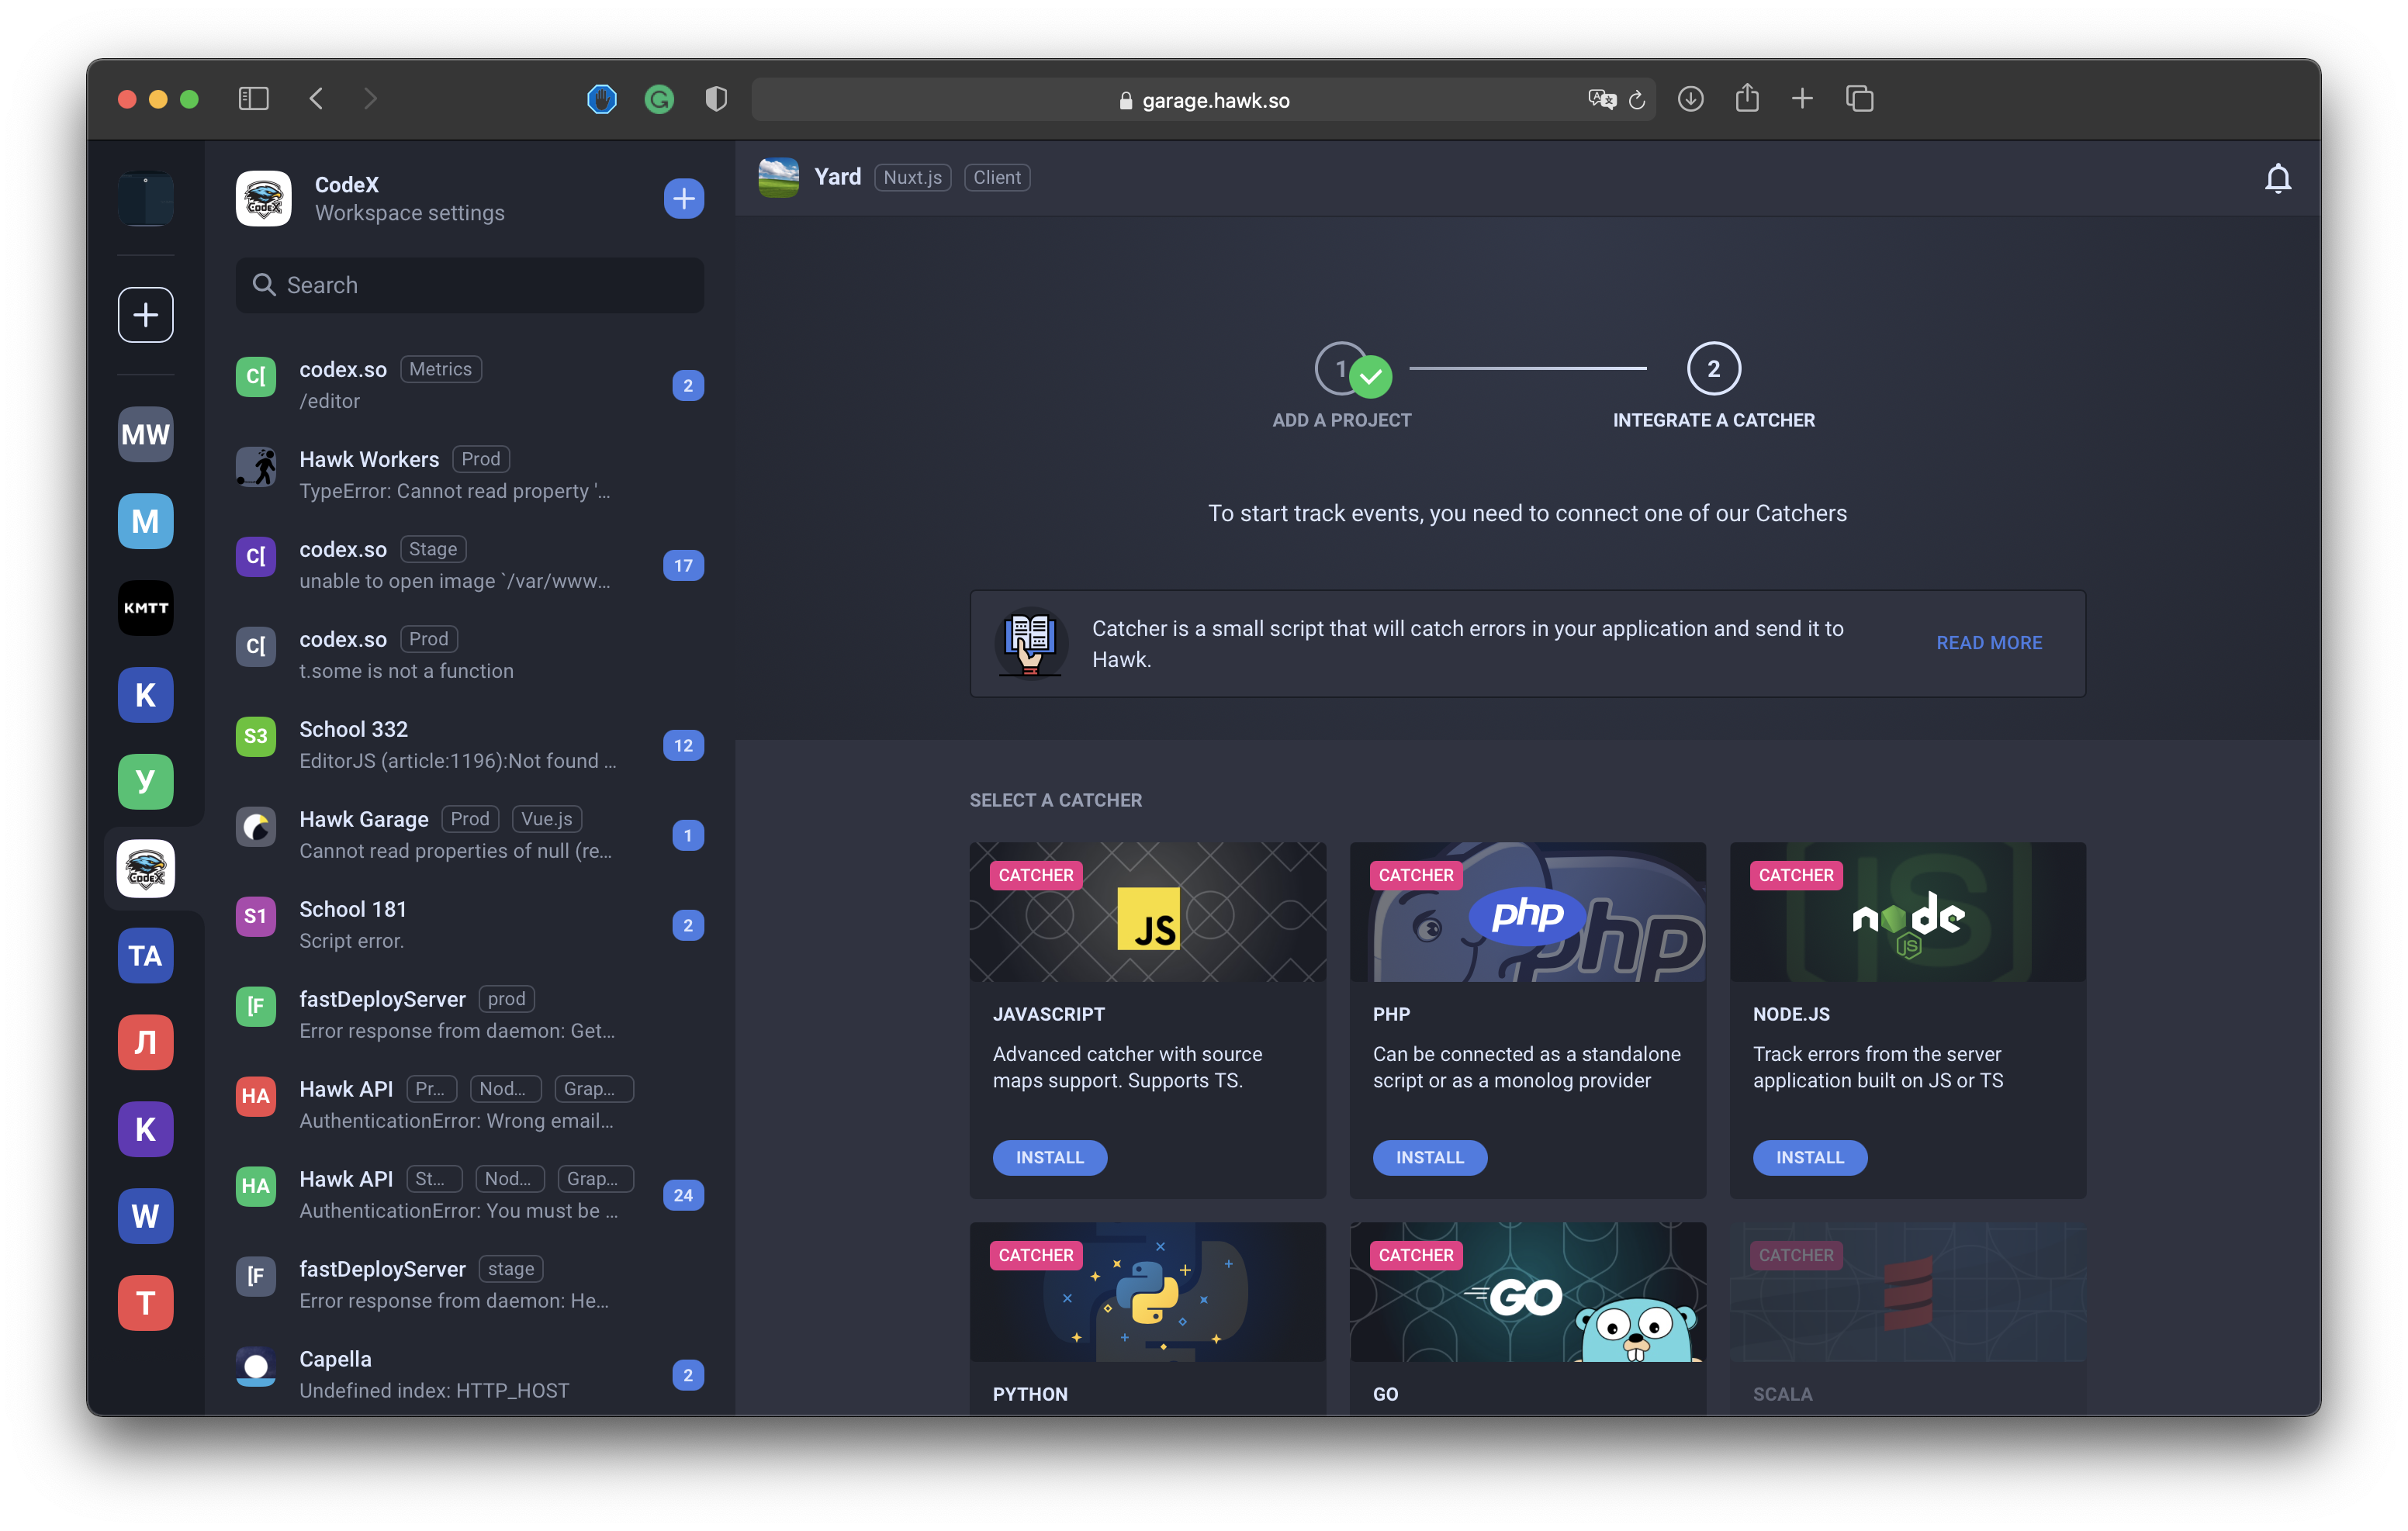Open the blue hand blocker extension

pos(601,99)
